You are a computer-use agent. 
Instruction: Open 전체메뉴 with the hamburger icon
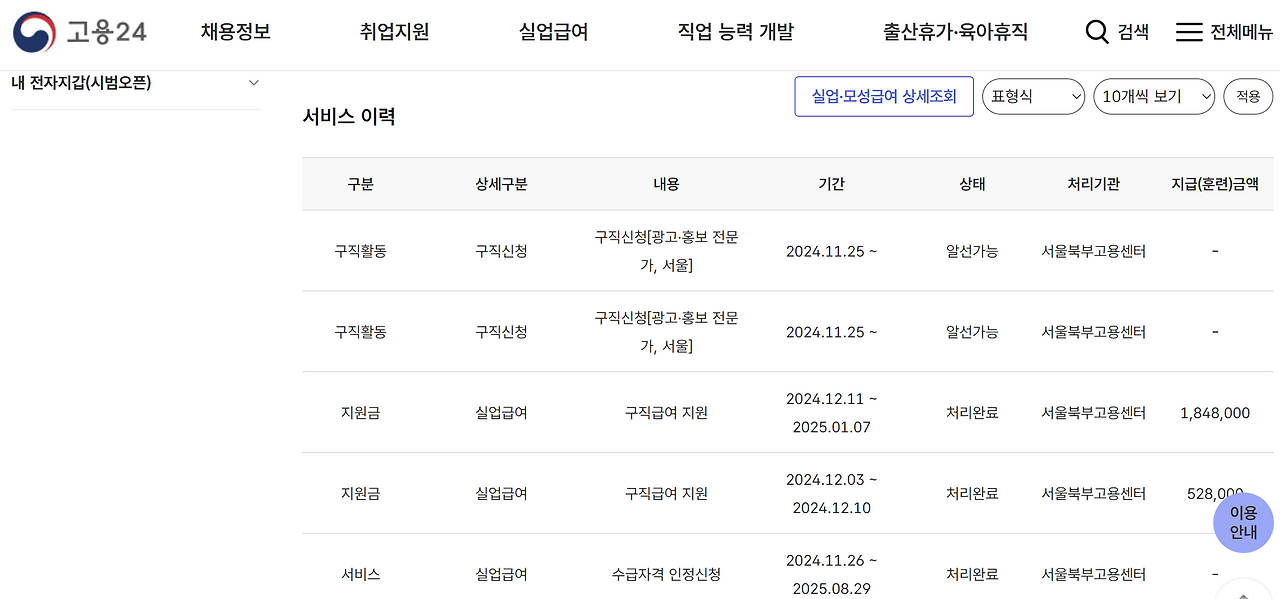point(1189,31)
